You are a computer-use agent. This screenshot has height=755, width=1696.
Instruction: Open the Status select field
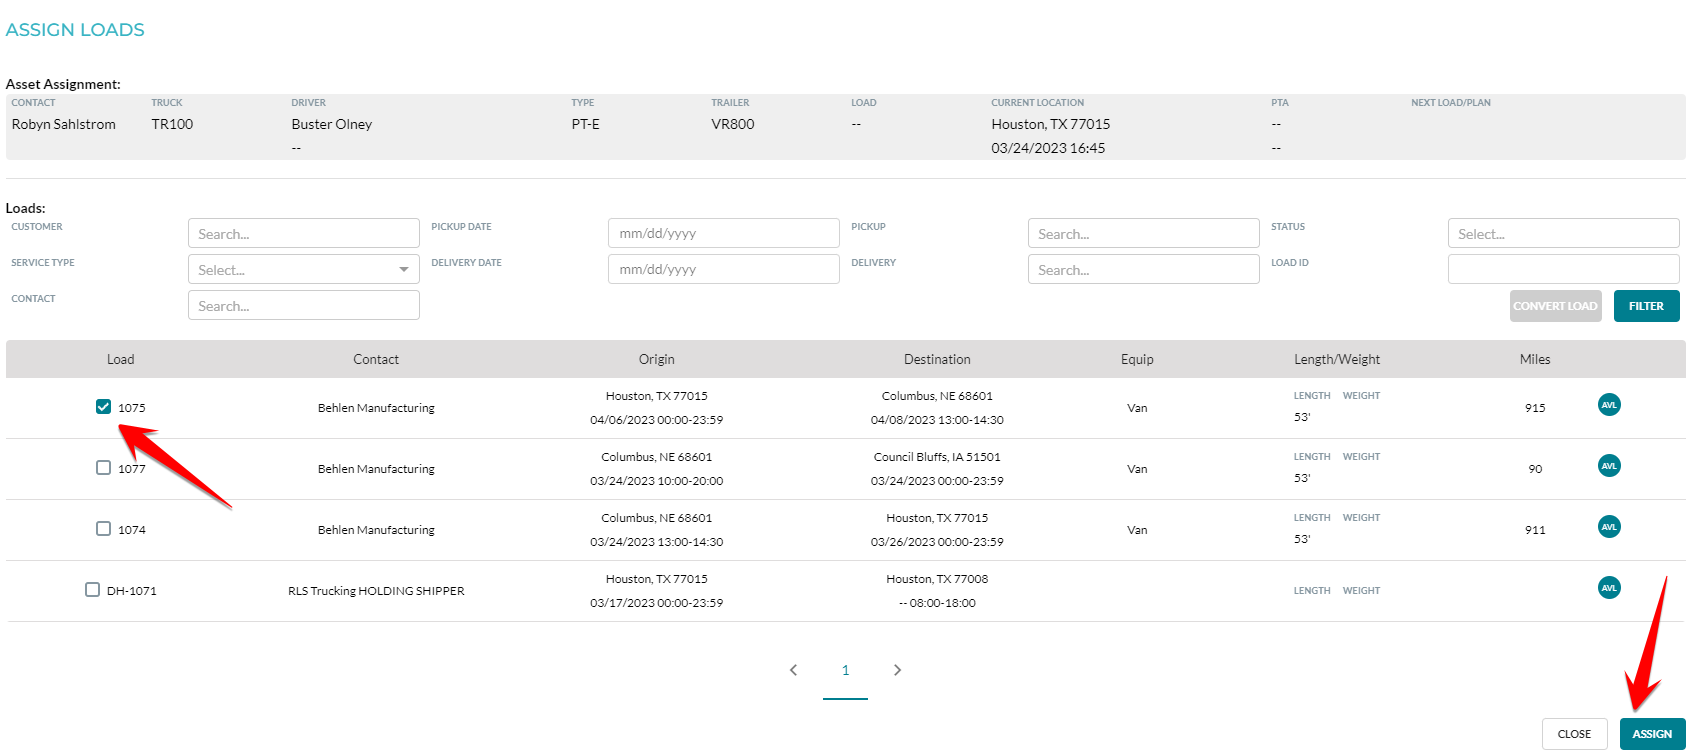[x=1562, y=233]
